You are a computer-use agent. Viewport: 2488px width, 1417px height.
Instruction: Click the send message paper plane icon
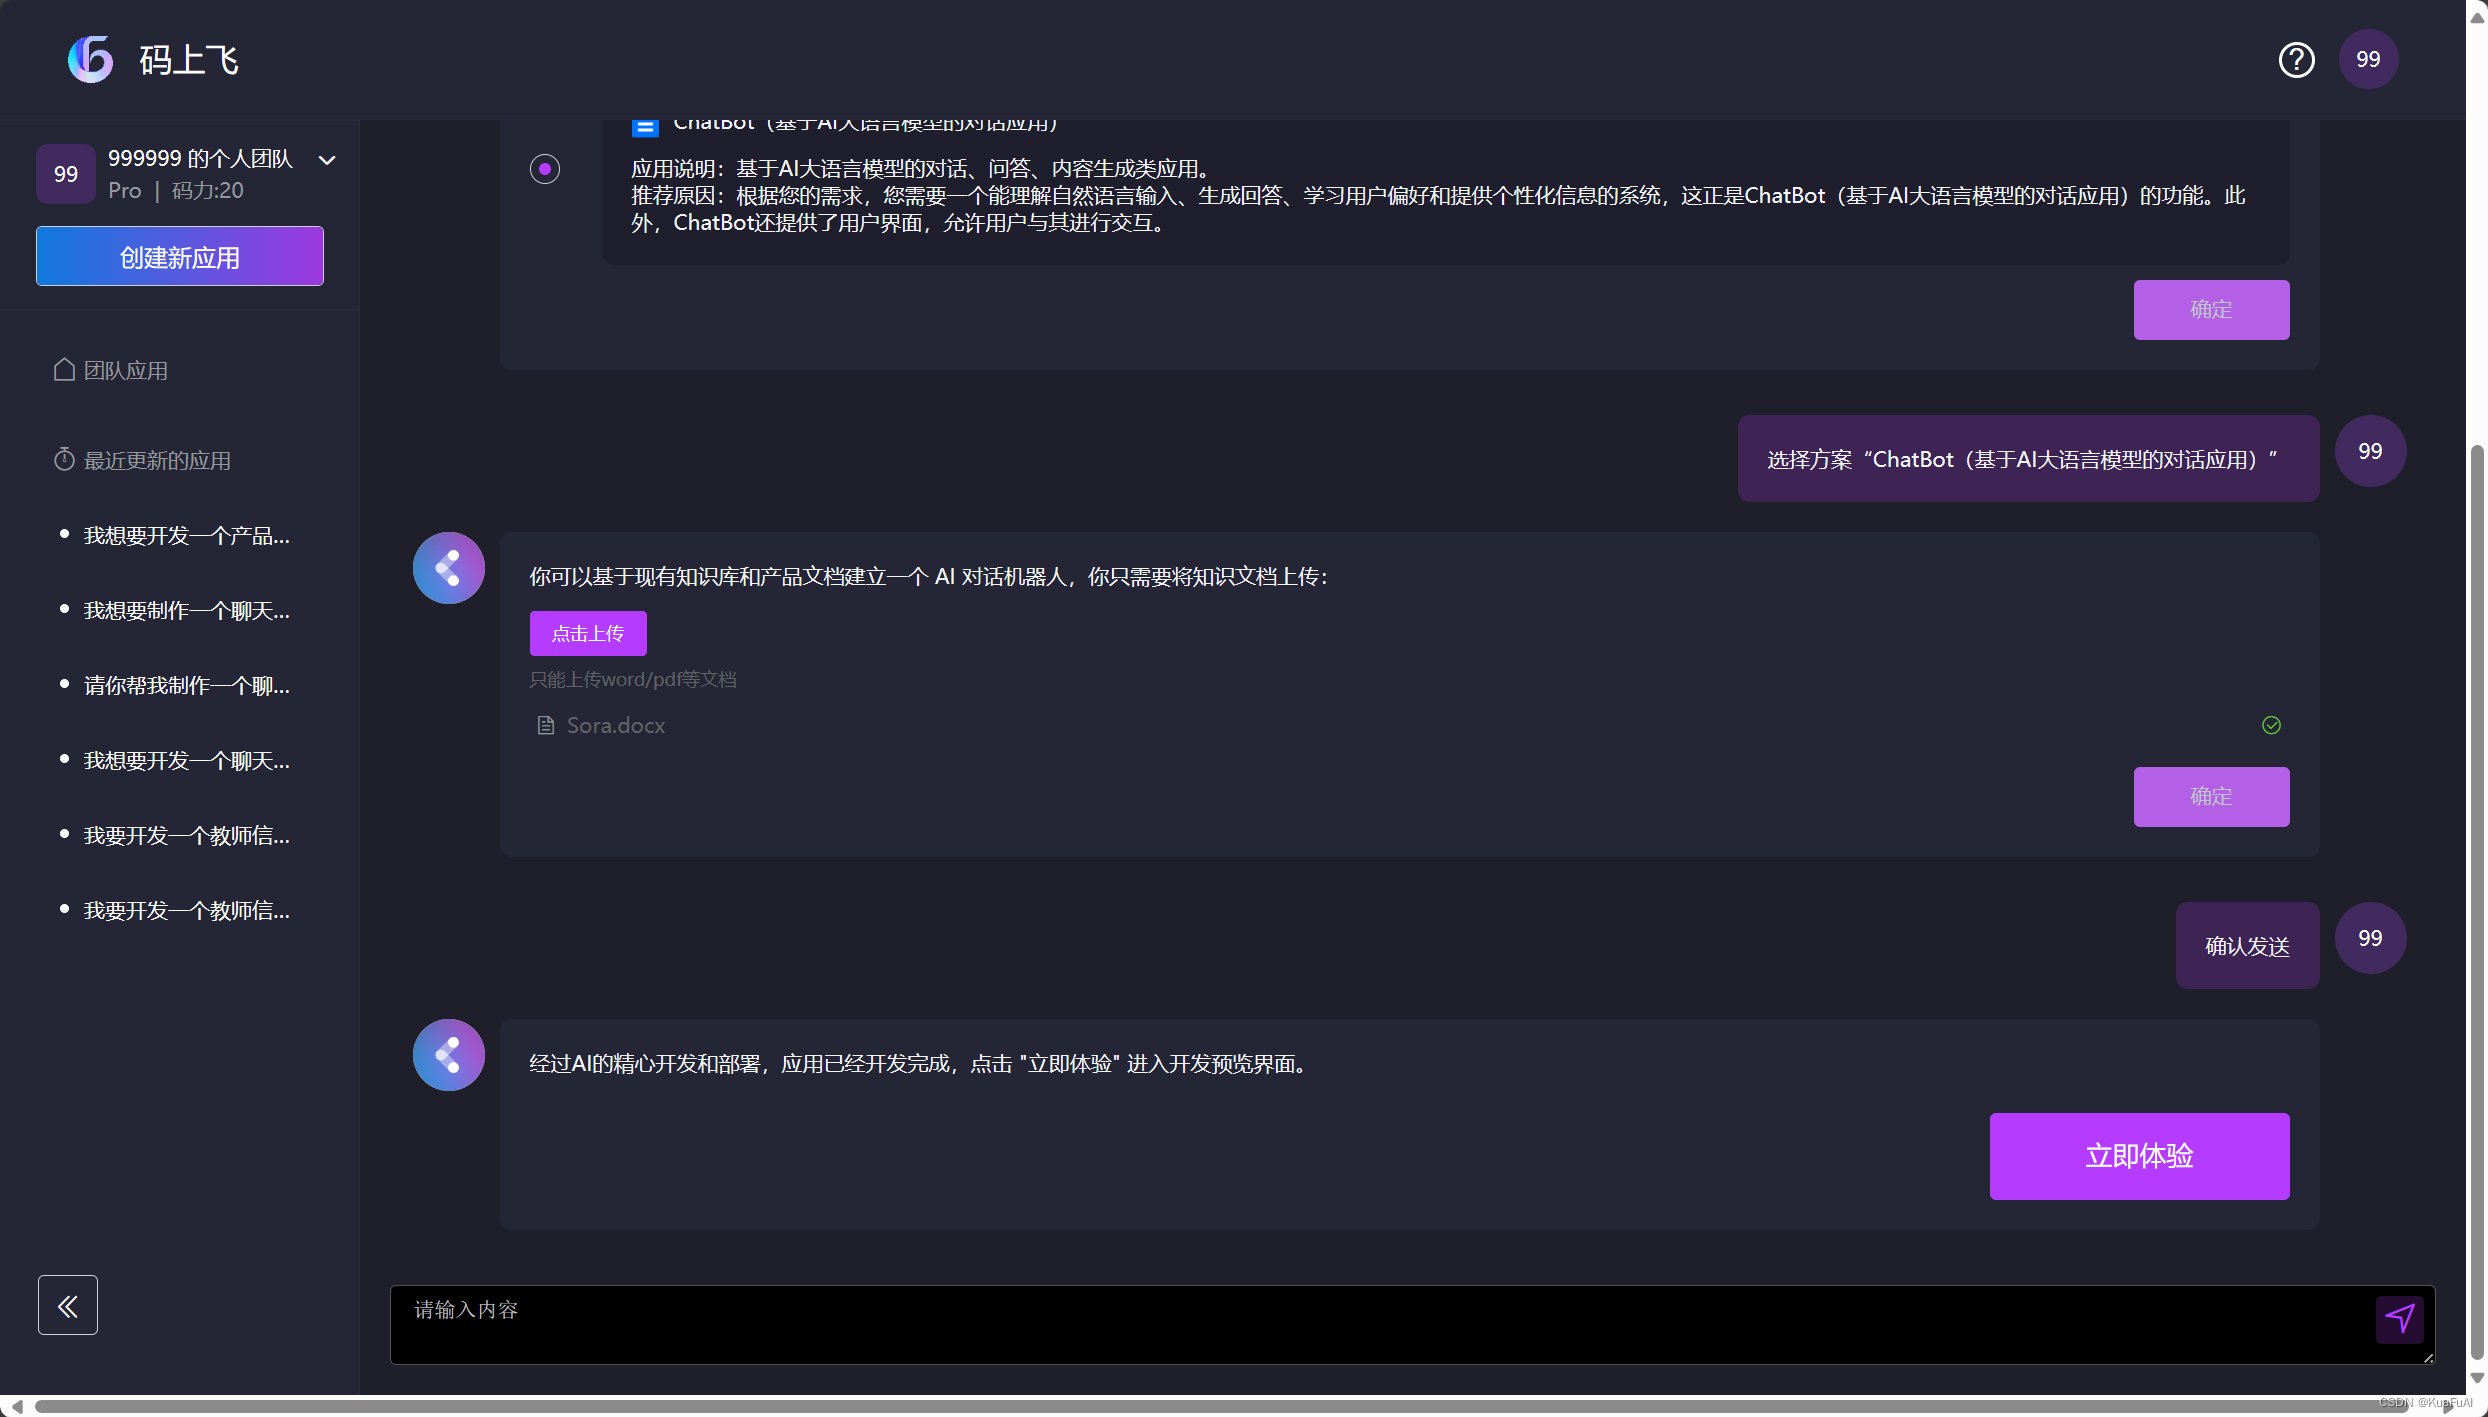pyautogui.click(x=2399, y=1318)
